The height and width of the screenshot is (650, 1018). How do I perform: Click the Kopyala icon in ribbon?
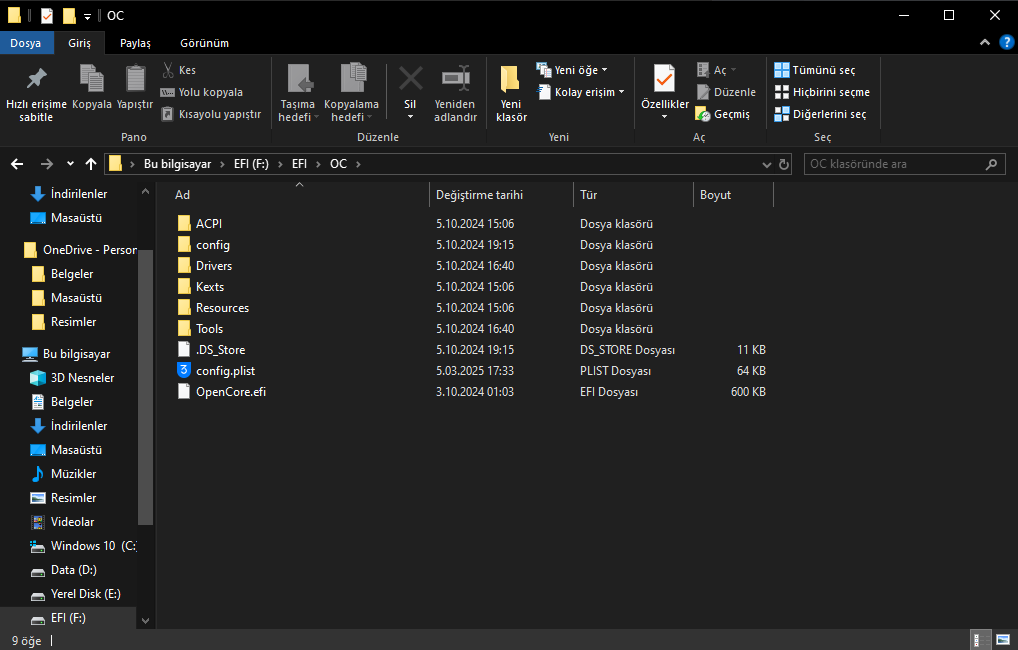92,78
